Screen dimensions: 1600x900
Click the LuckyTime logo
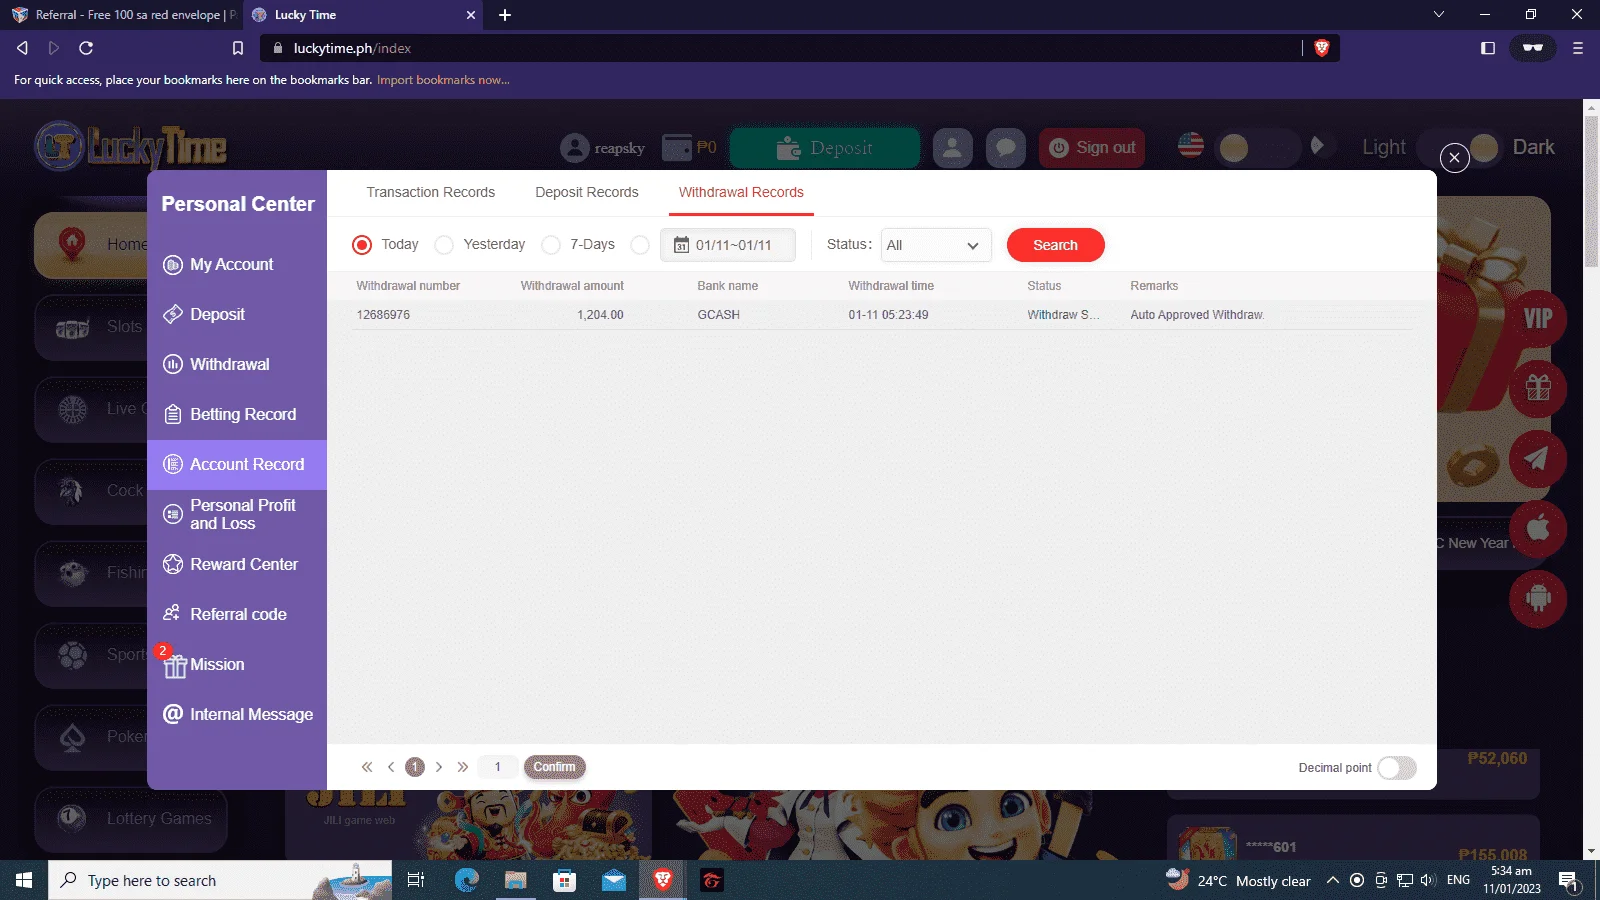[131, 147]
